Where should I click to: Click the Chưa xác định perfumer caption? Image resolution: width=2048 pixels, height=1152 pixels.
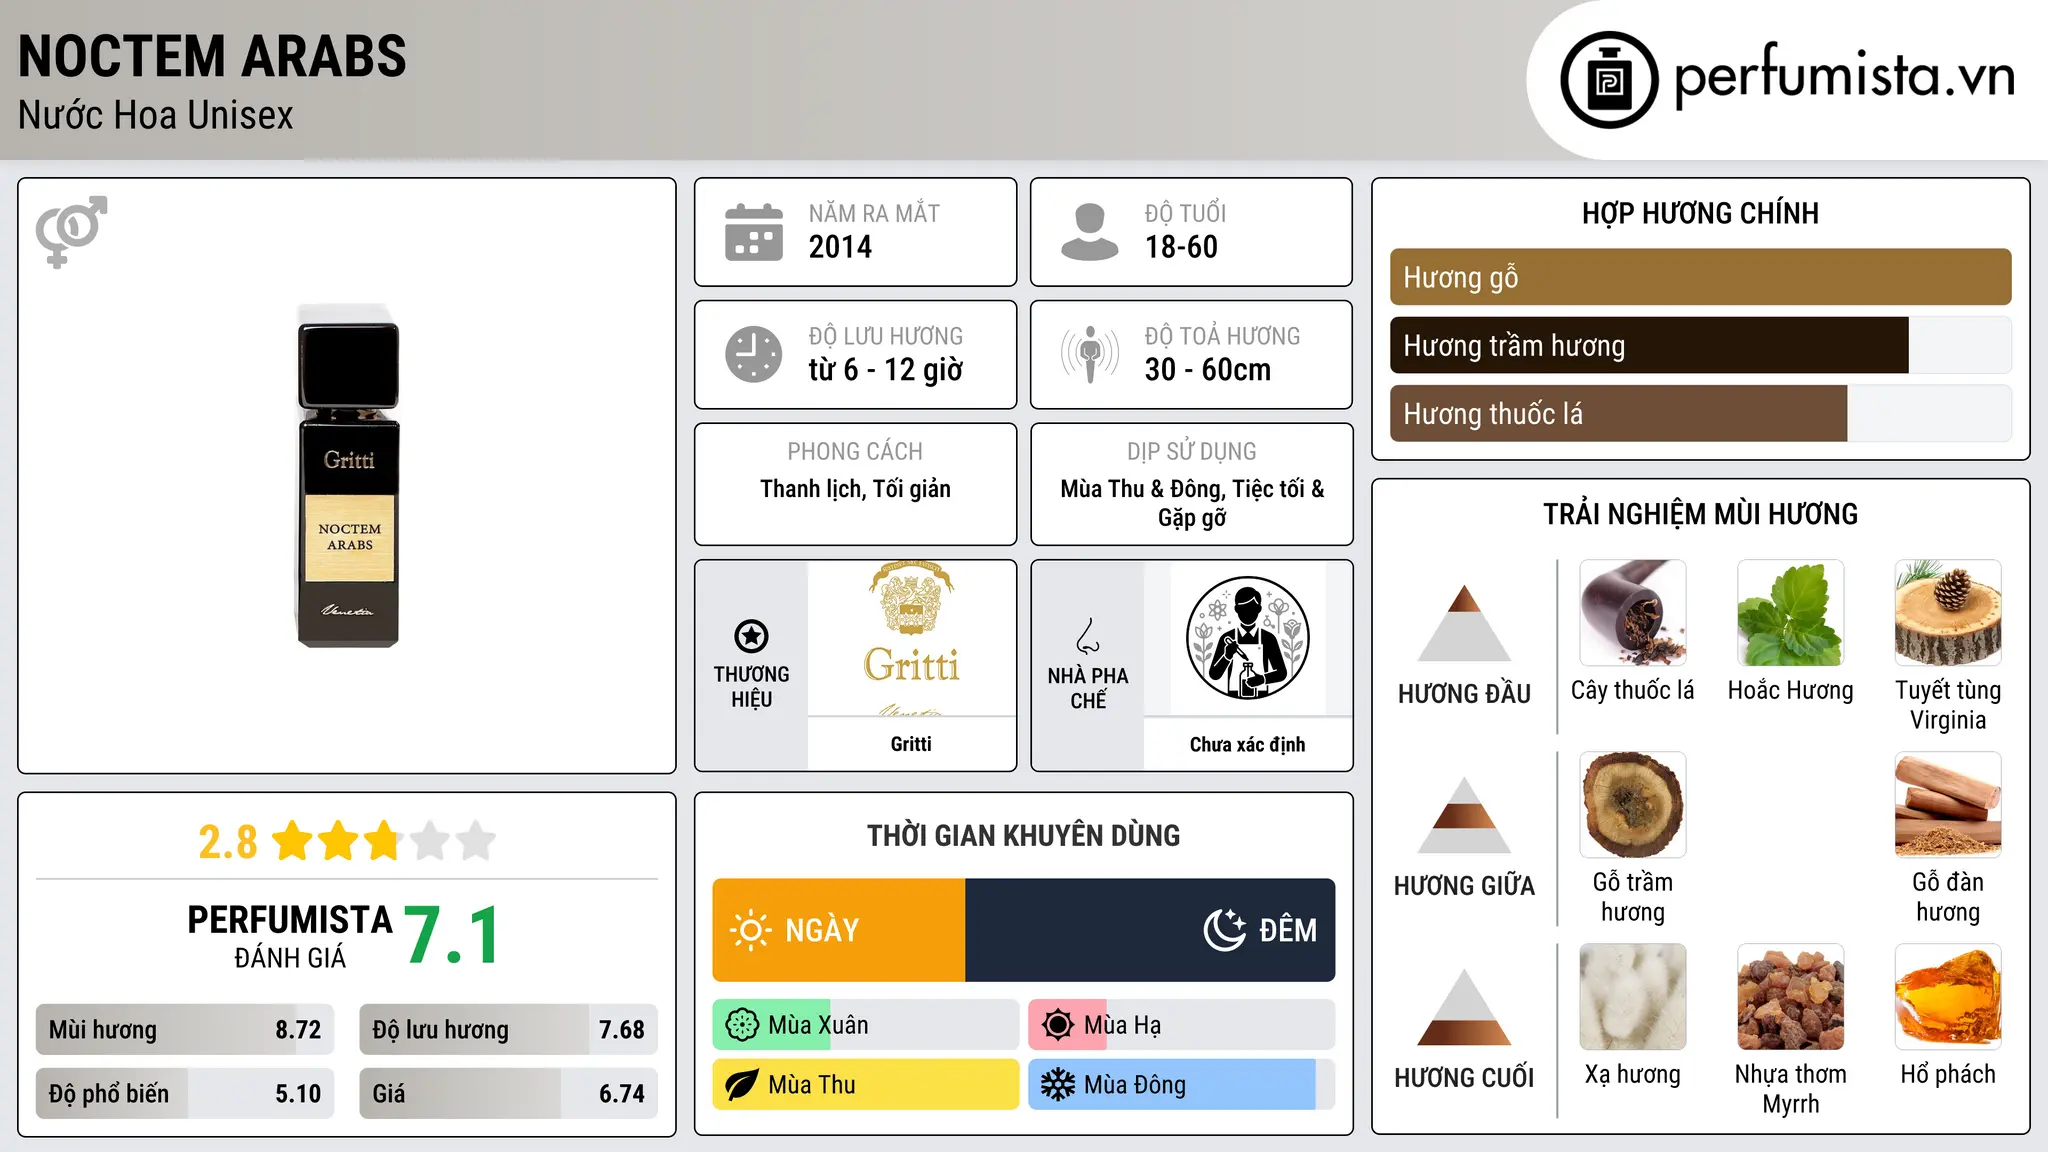coord(1247,744)
